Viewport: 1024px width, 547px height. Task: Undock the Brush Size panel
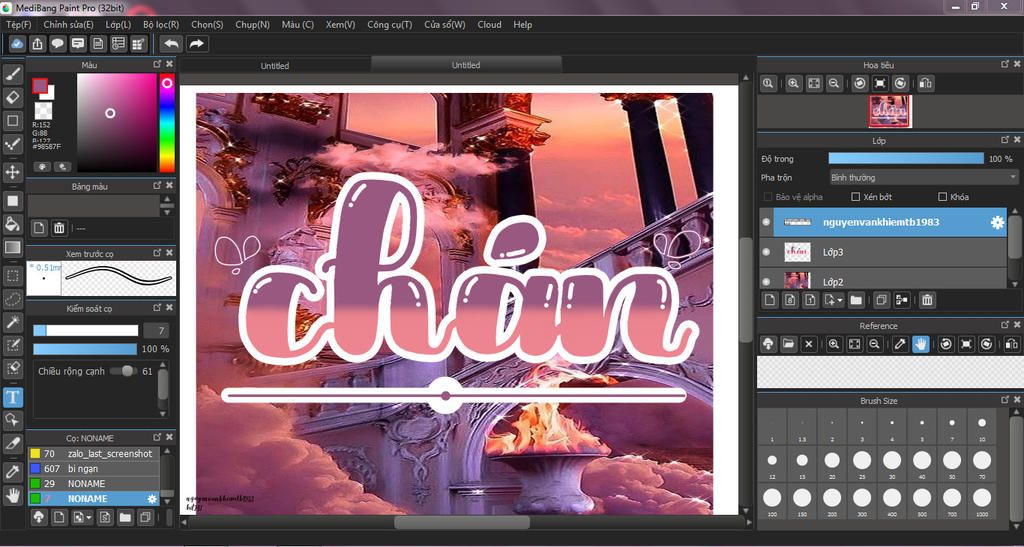pos(1005,399)
